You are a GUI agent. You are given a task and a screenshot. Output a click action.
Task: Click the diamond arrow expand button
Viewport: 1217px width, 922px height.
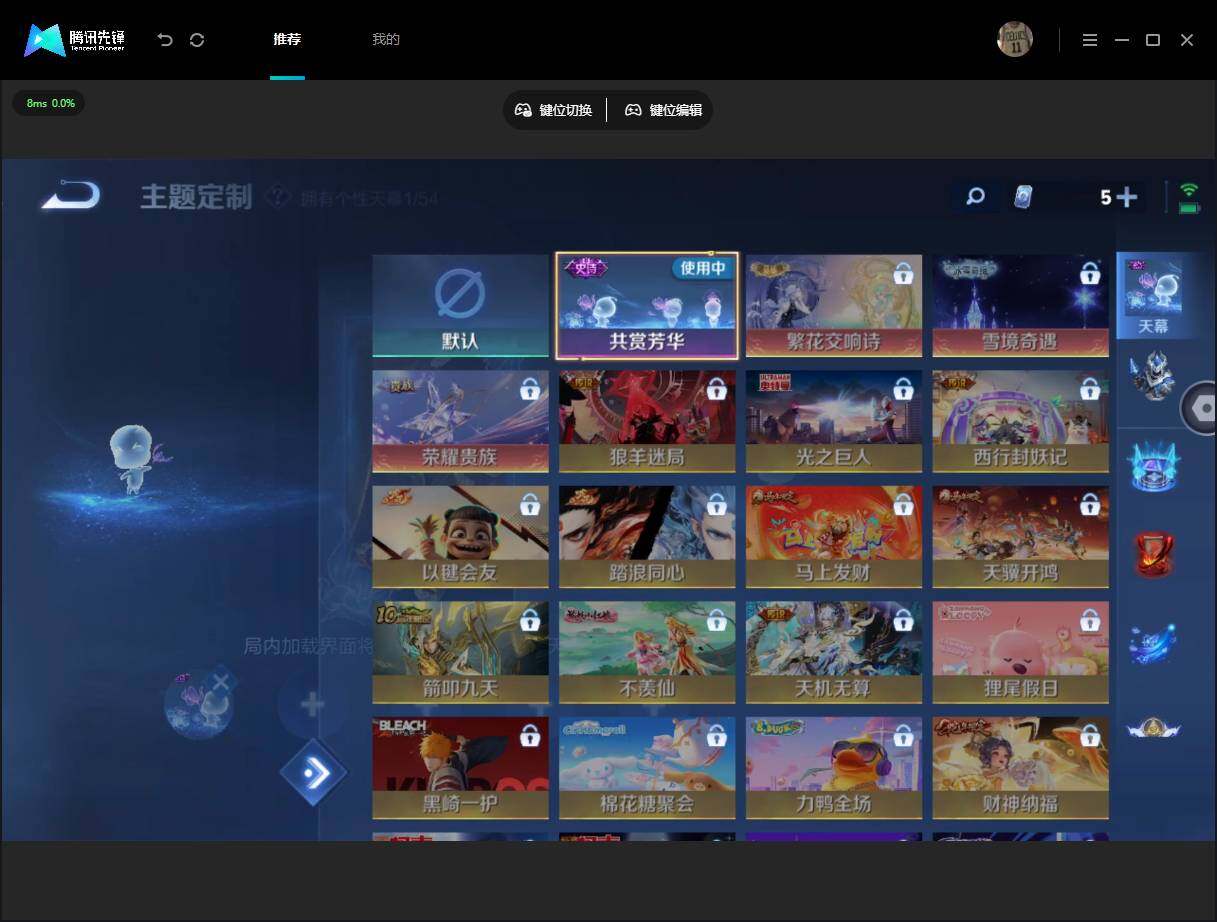click(313, 772)
